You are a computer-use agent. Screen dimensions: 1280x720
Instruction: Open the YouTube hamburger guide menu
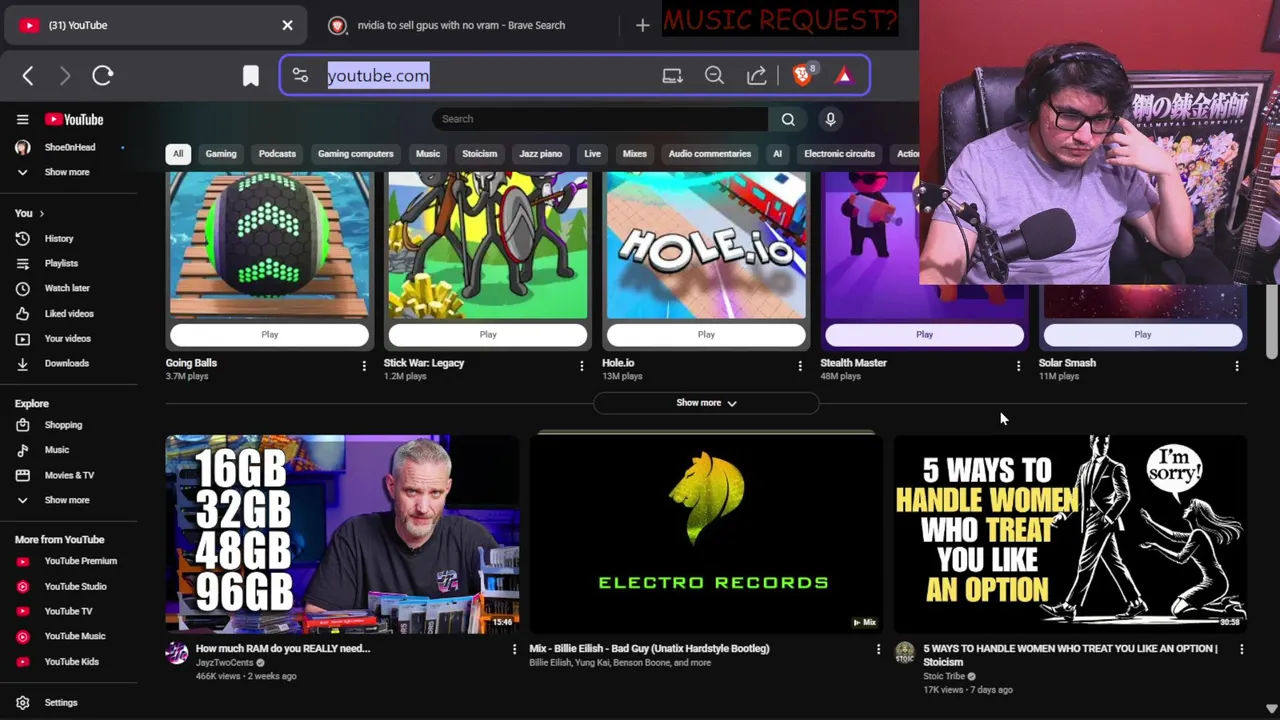pyautogui.click(x=22, y=119)
